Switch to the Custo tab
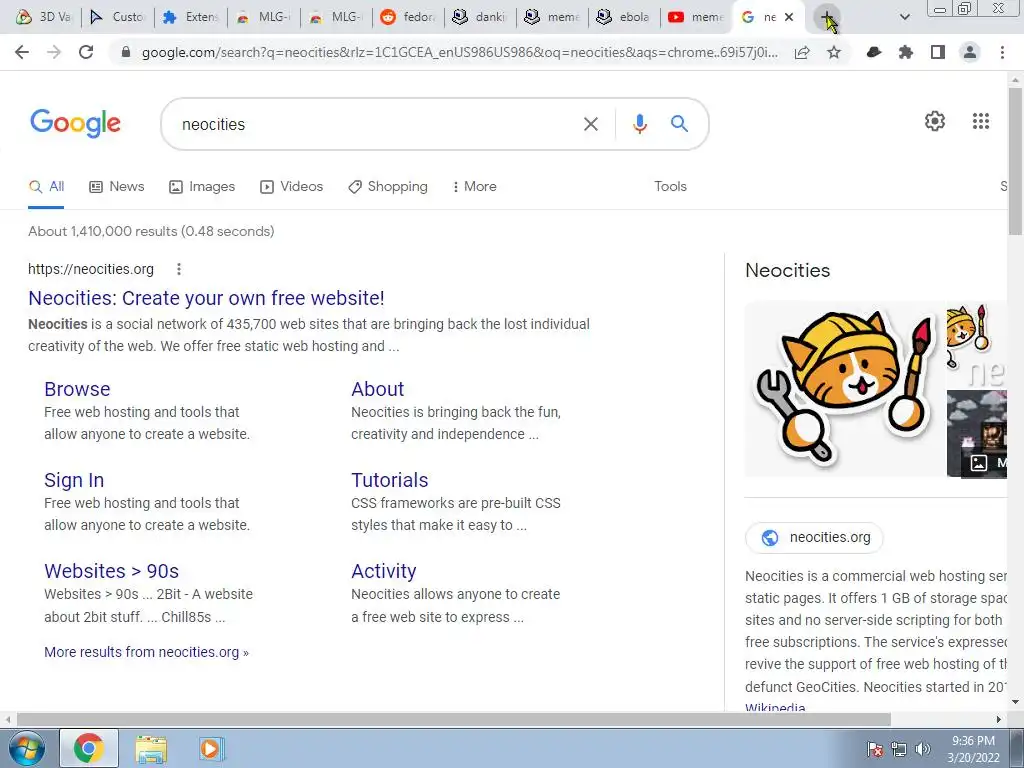 coord(118,17)
